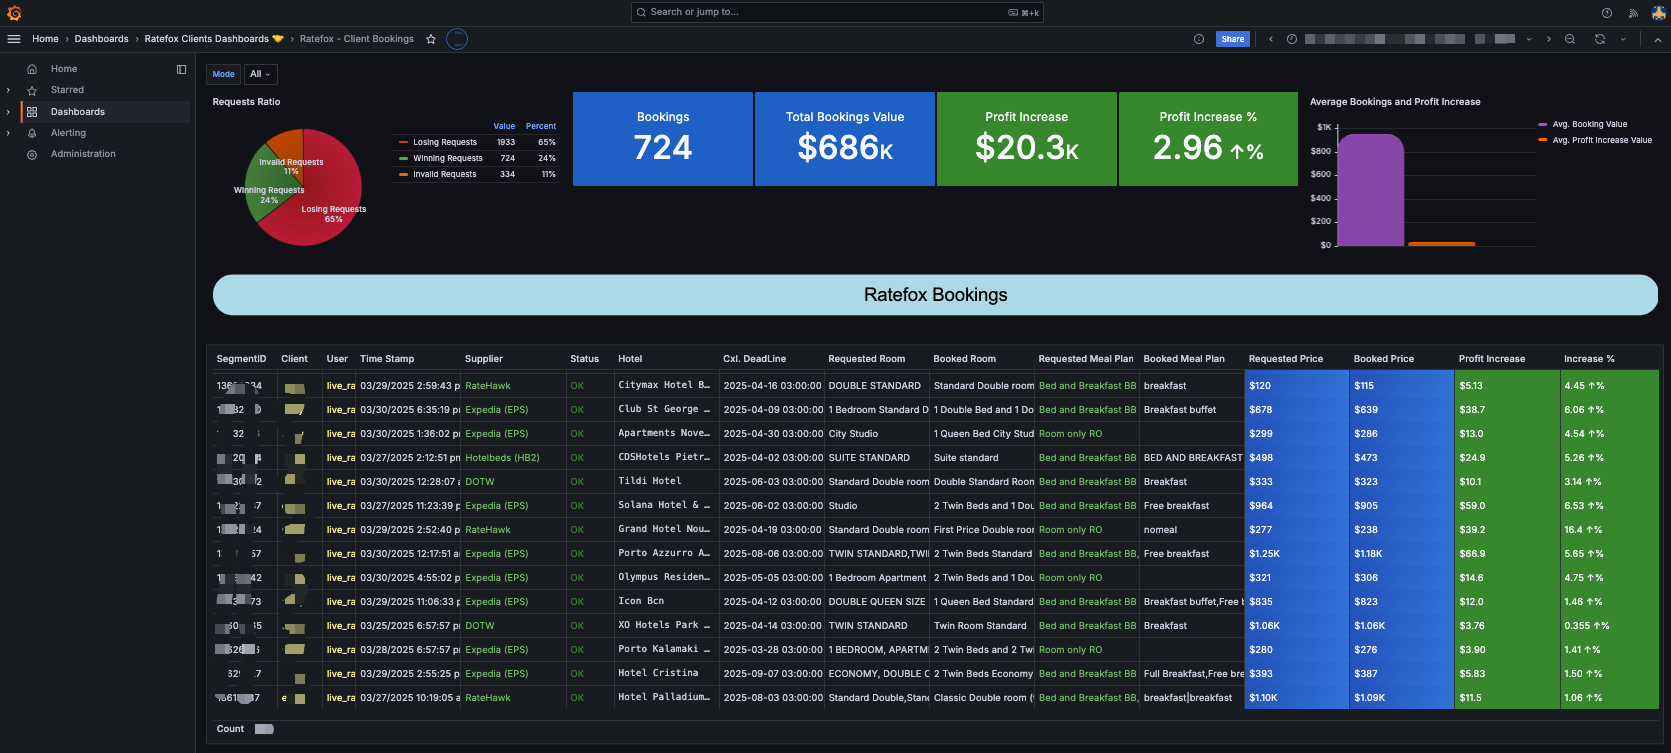The height and width of the screenshot is (753, 1671).
Task: Toggle Losing Requests series in pie legend
Action: coord(445,142)
